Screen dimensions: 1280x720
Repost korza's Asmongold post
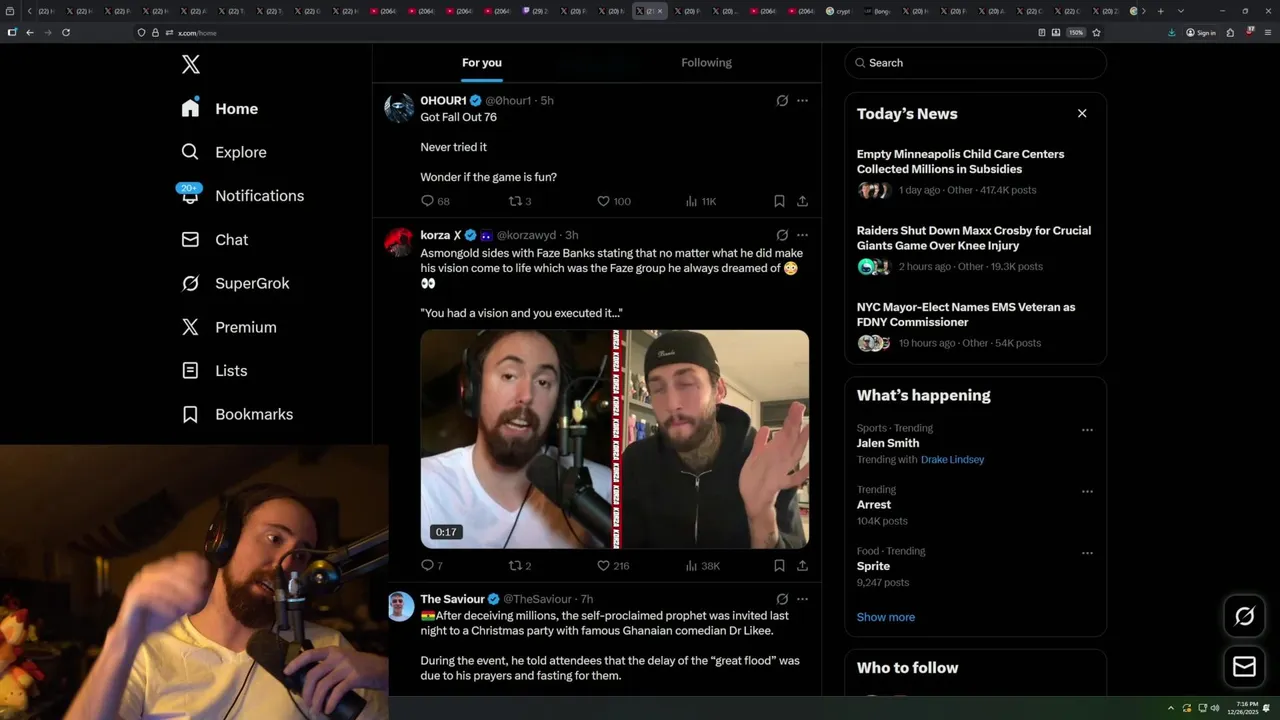(520, 566)
